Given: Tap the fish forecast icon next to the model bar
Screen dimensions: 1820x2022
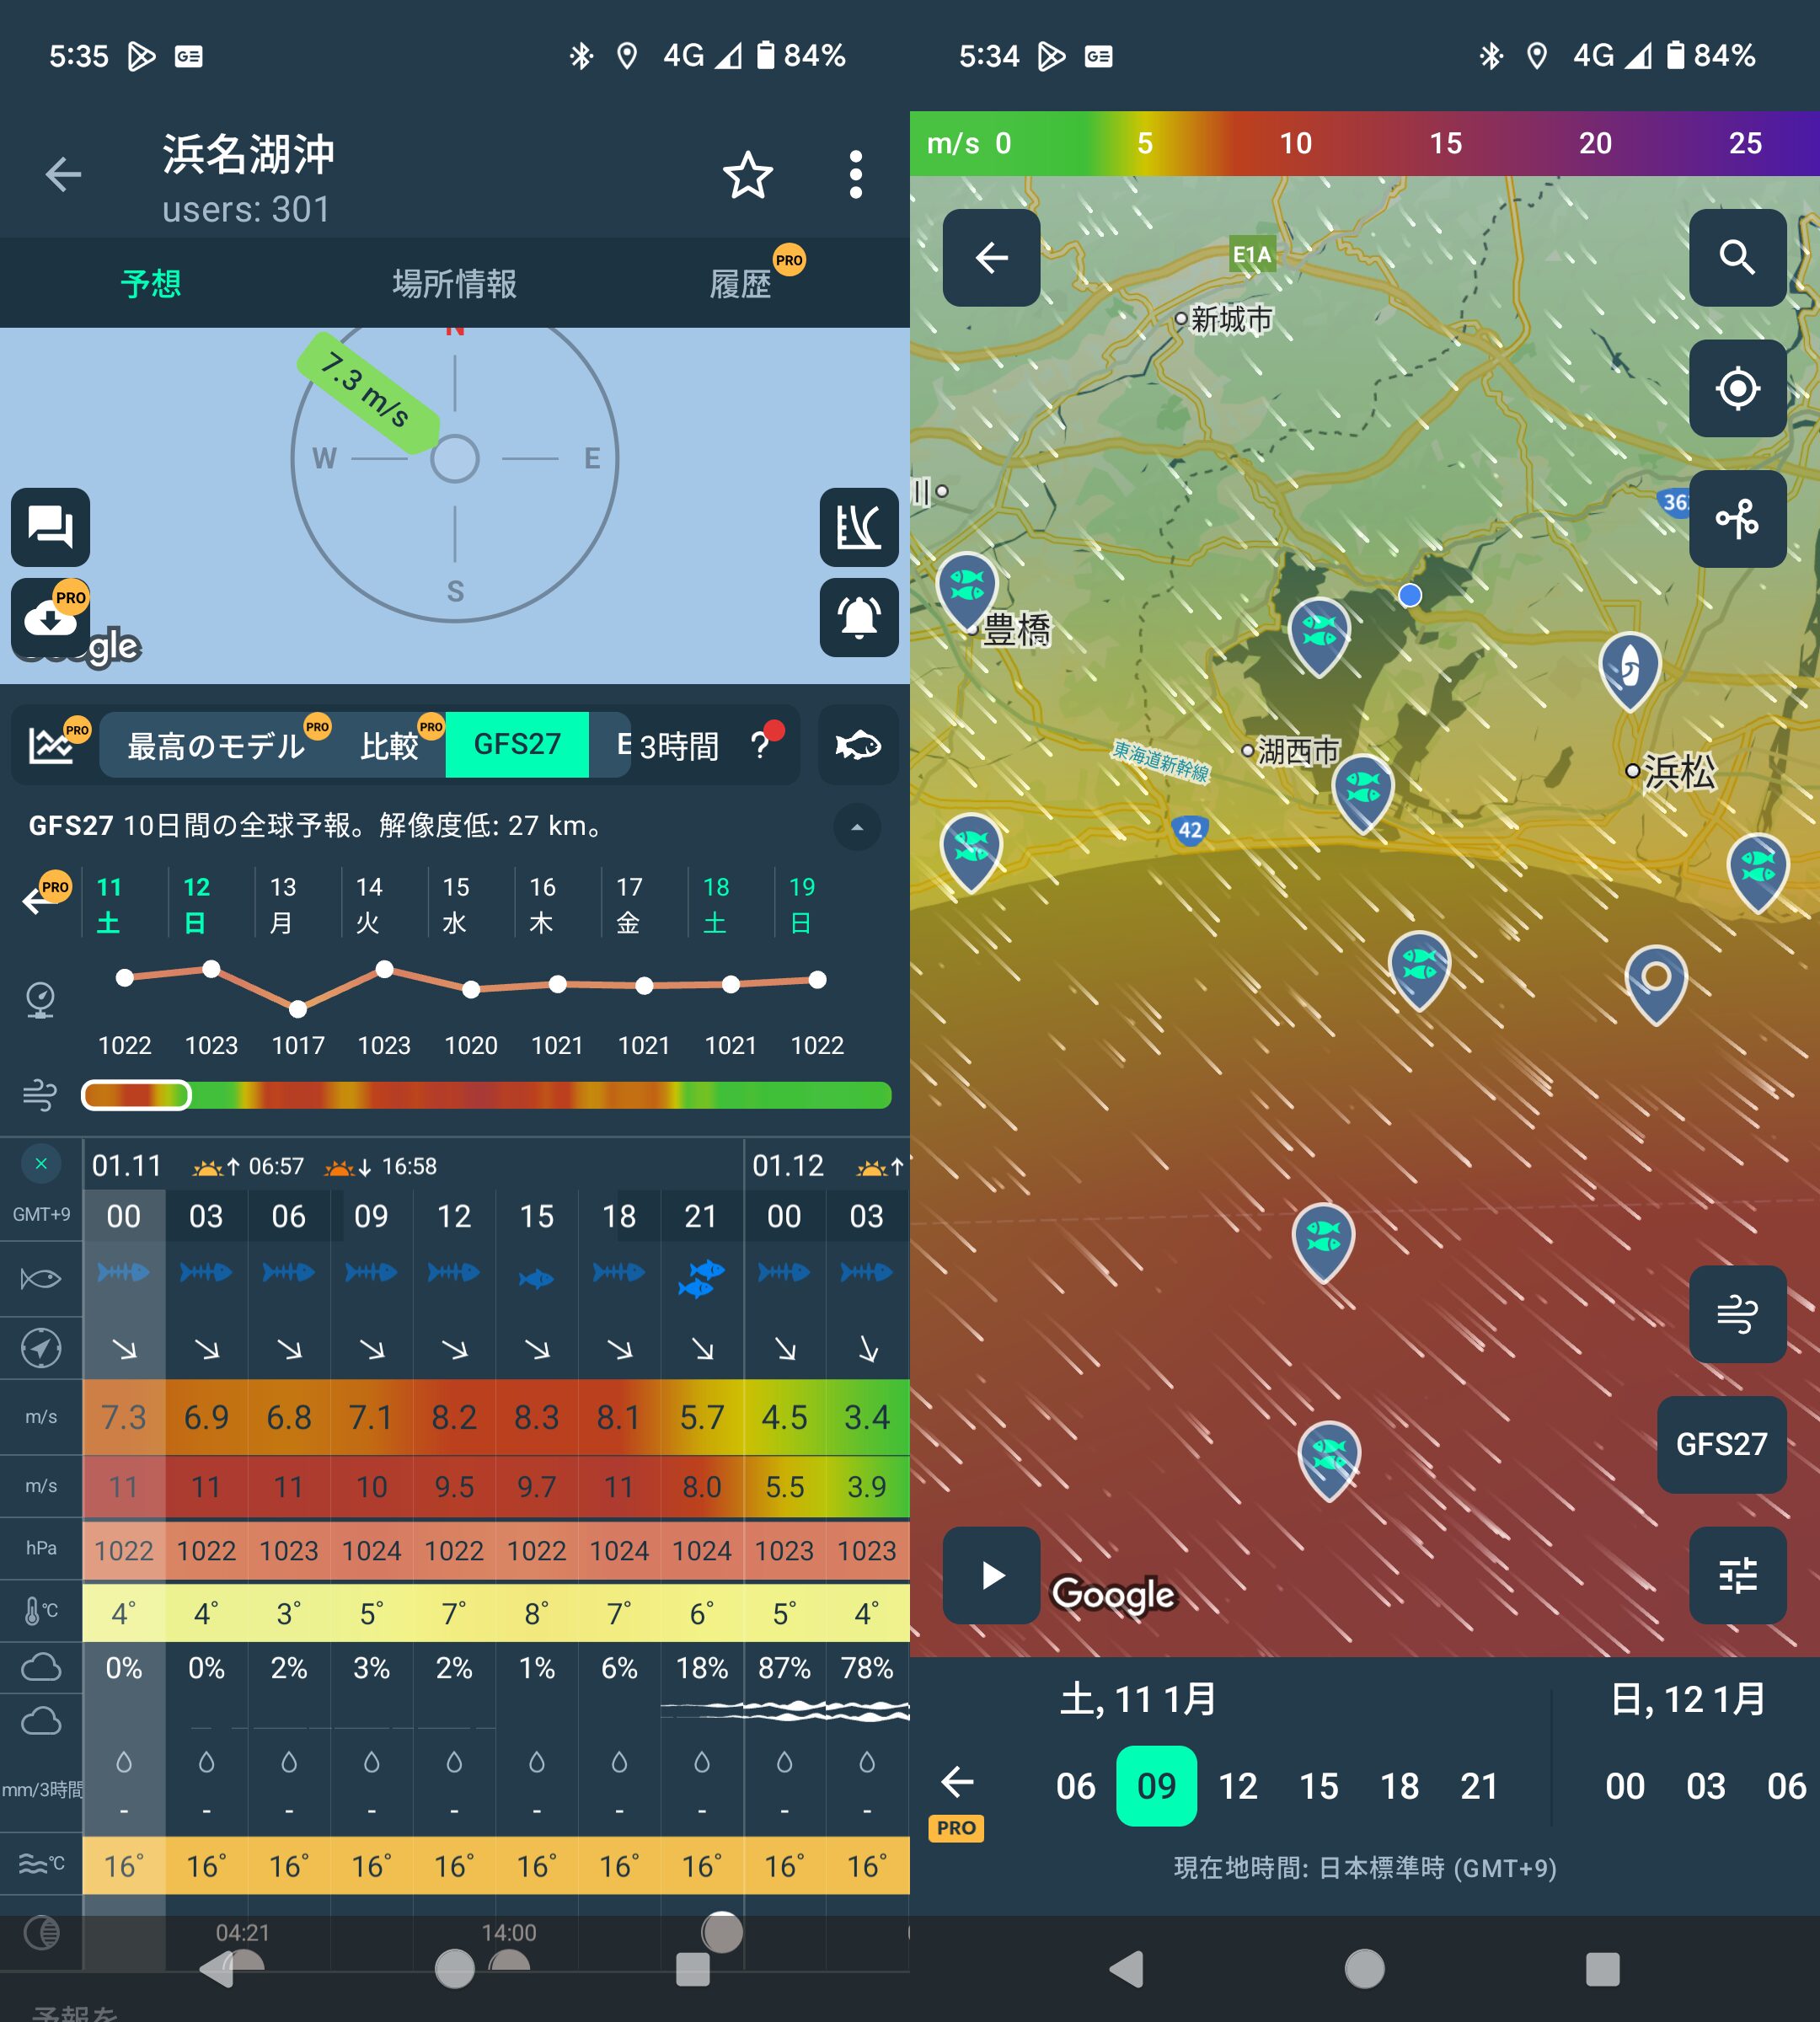Looking at the screenshot, I should tap(858, 745).
